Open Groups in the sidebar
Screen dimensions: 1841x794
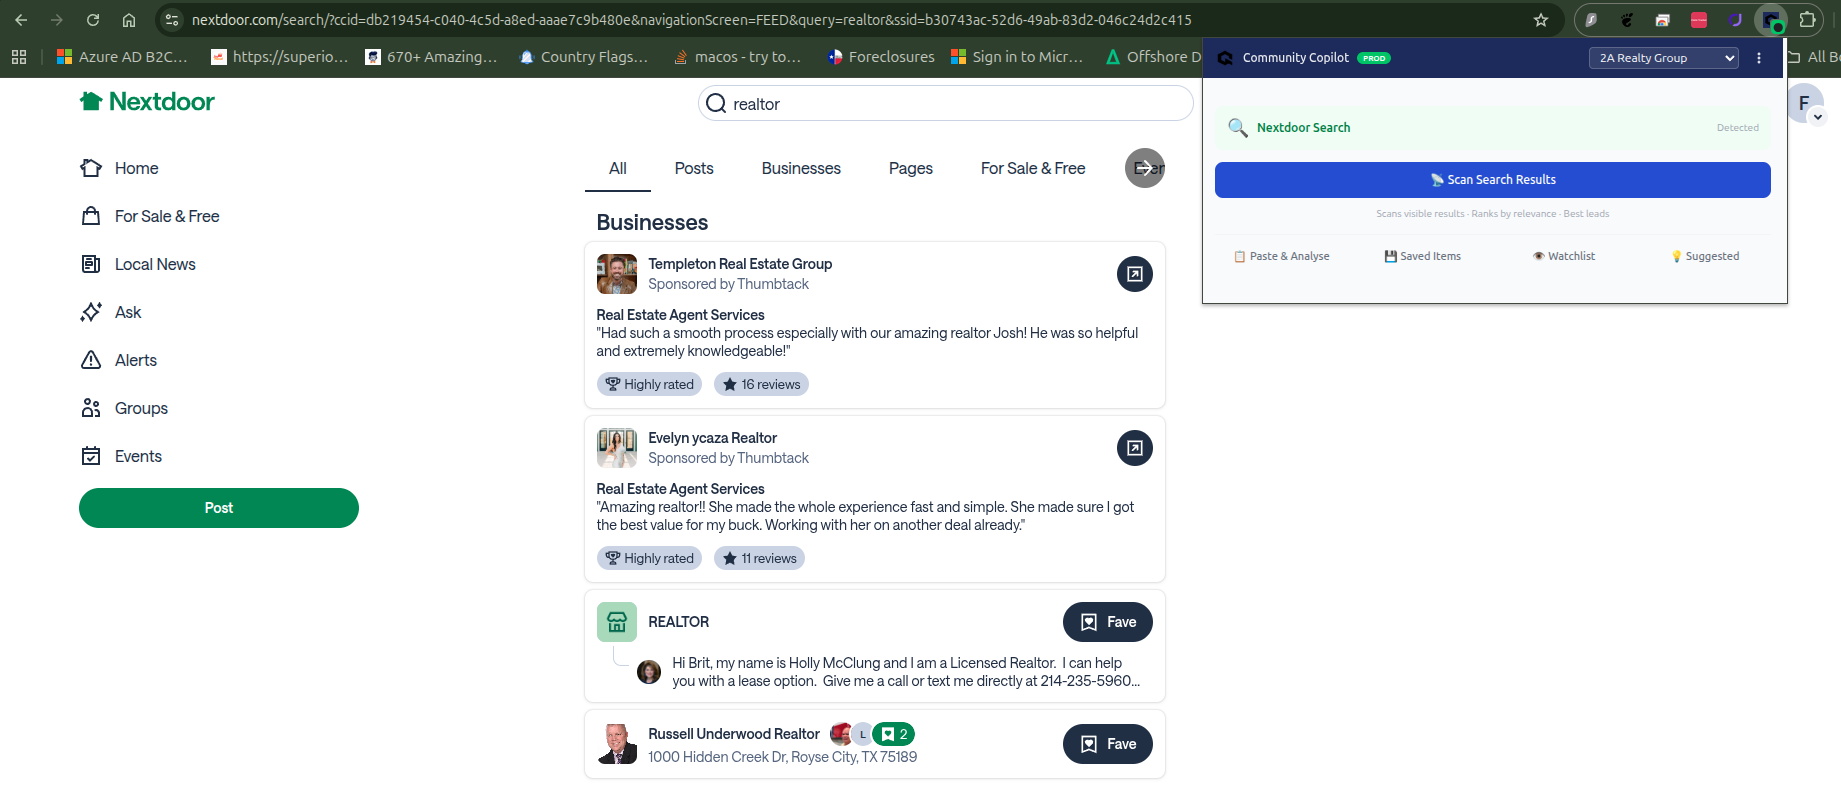[x=124, y=408]
